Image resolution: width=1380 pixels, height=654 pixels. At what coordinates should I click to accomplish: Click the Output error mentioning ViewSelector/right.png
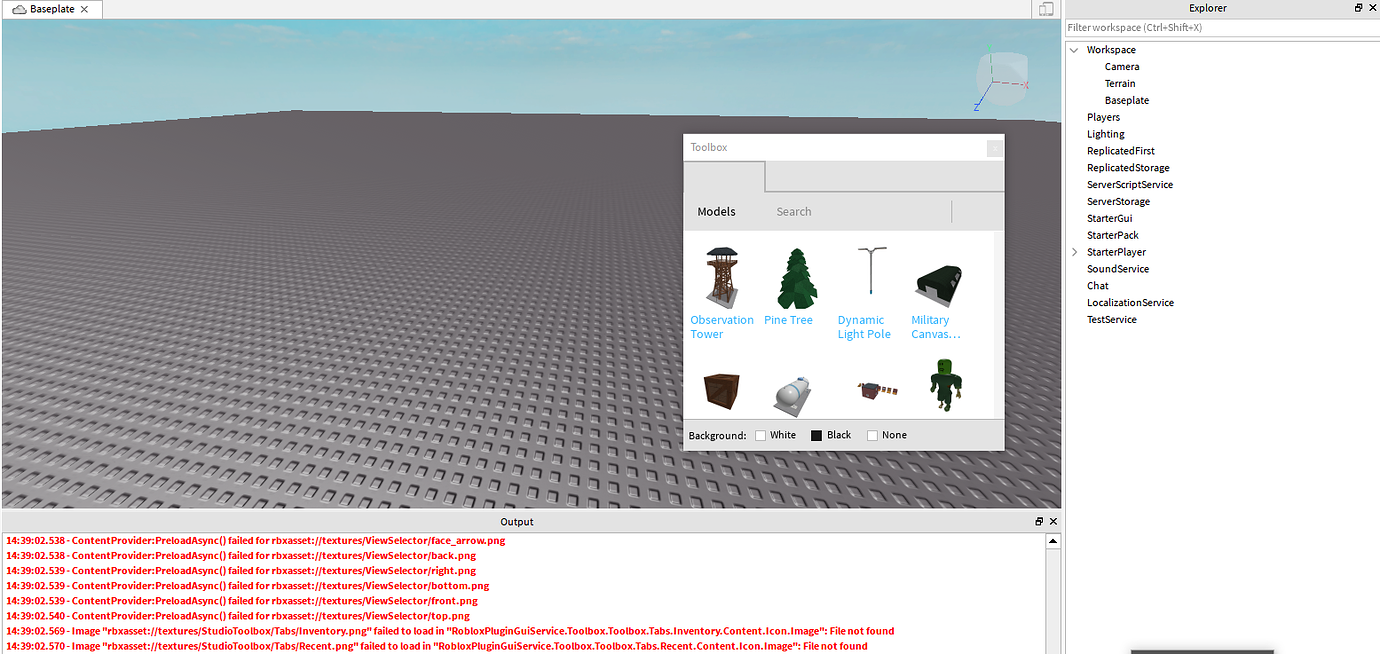coord(241,571)
